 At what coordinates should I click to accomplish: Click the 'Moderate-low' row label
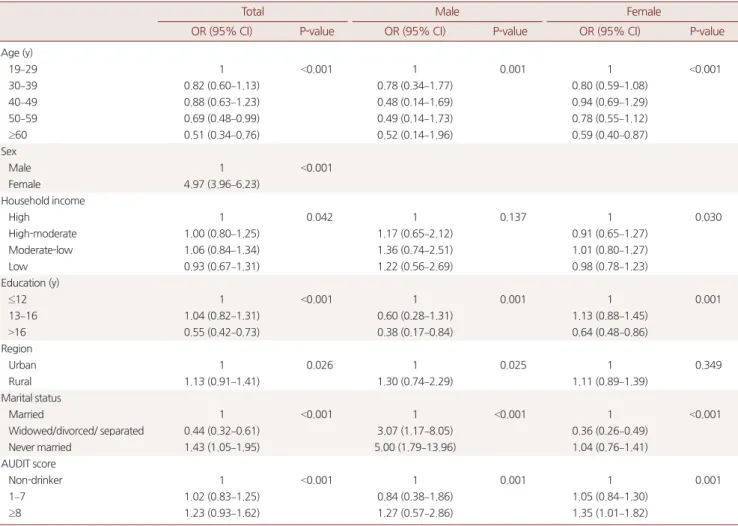coord(40,250)
